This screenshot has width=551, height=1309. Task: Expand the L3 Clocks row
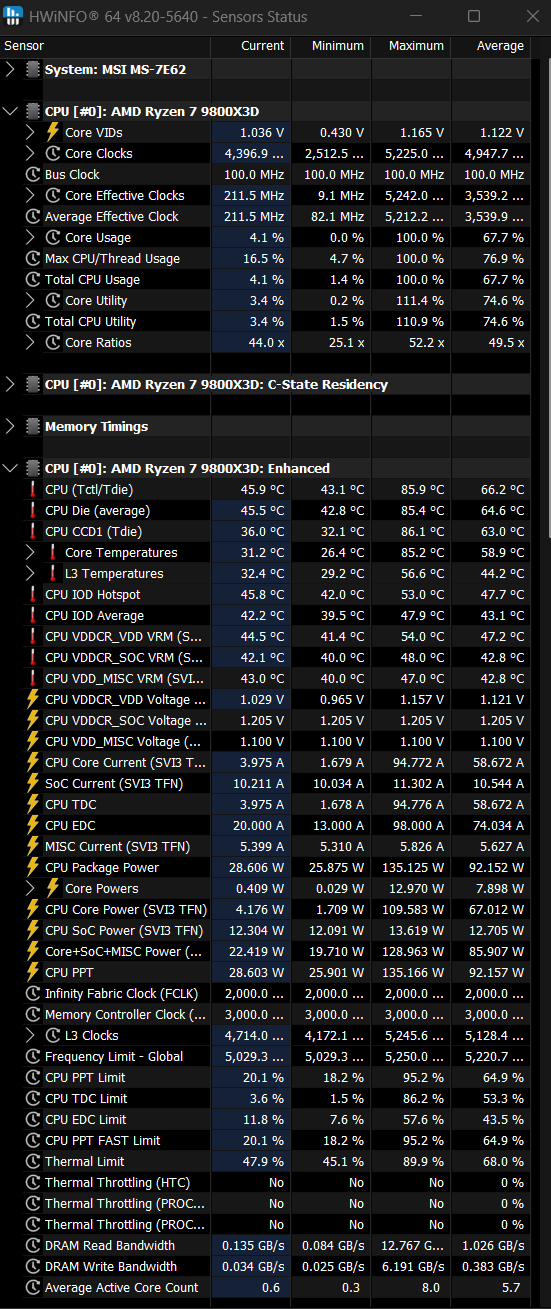click(31, 1035)
